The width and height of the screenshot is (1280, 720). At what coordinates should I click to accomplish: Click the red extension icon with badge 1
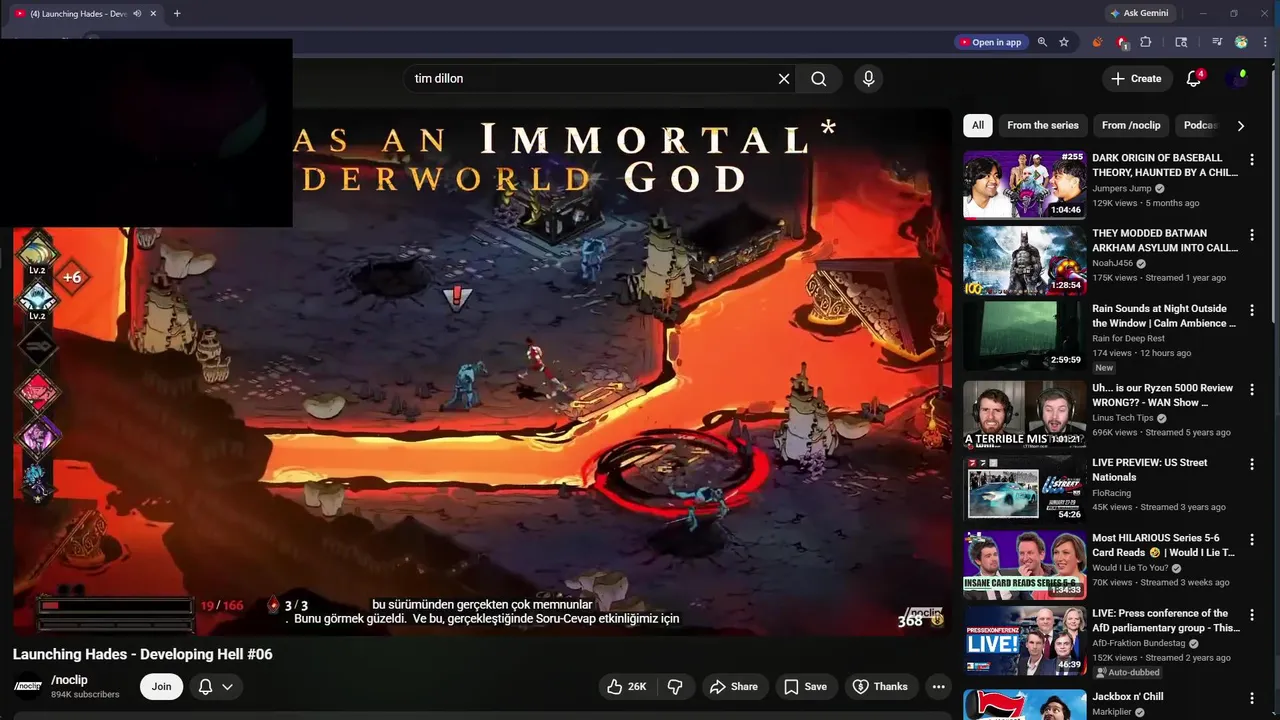1122,42
